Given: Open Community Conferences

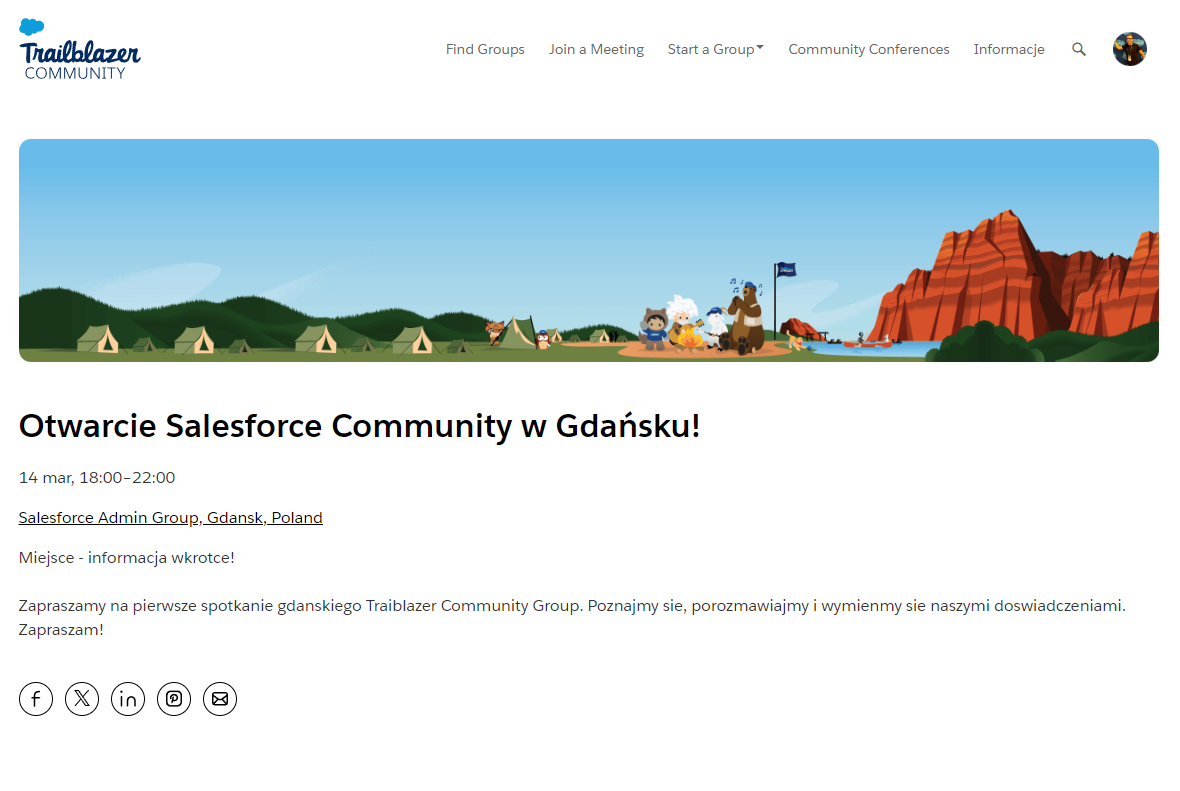Looking at the screenshot, I should (868, 49).
